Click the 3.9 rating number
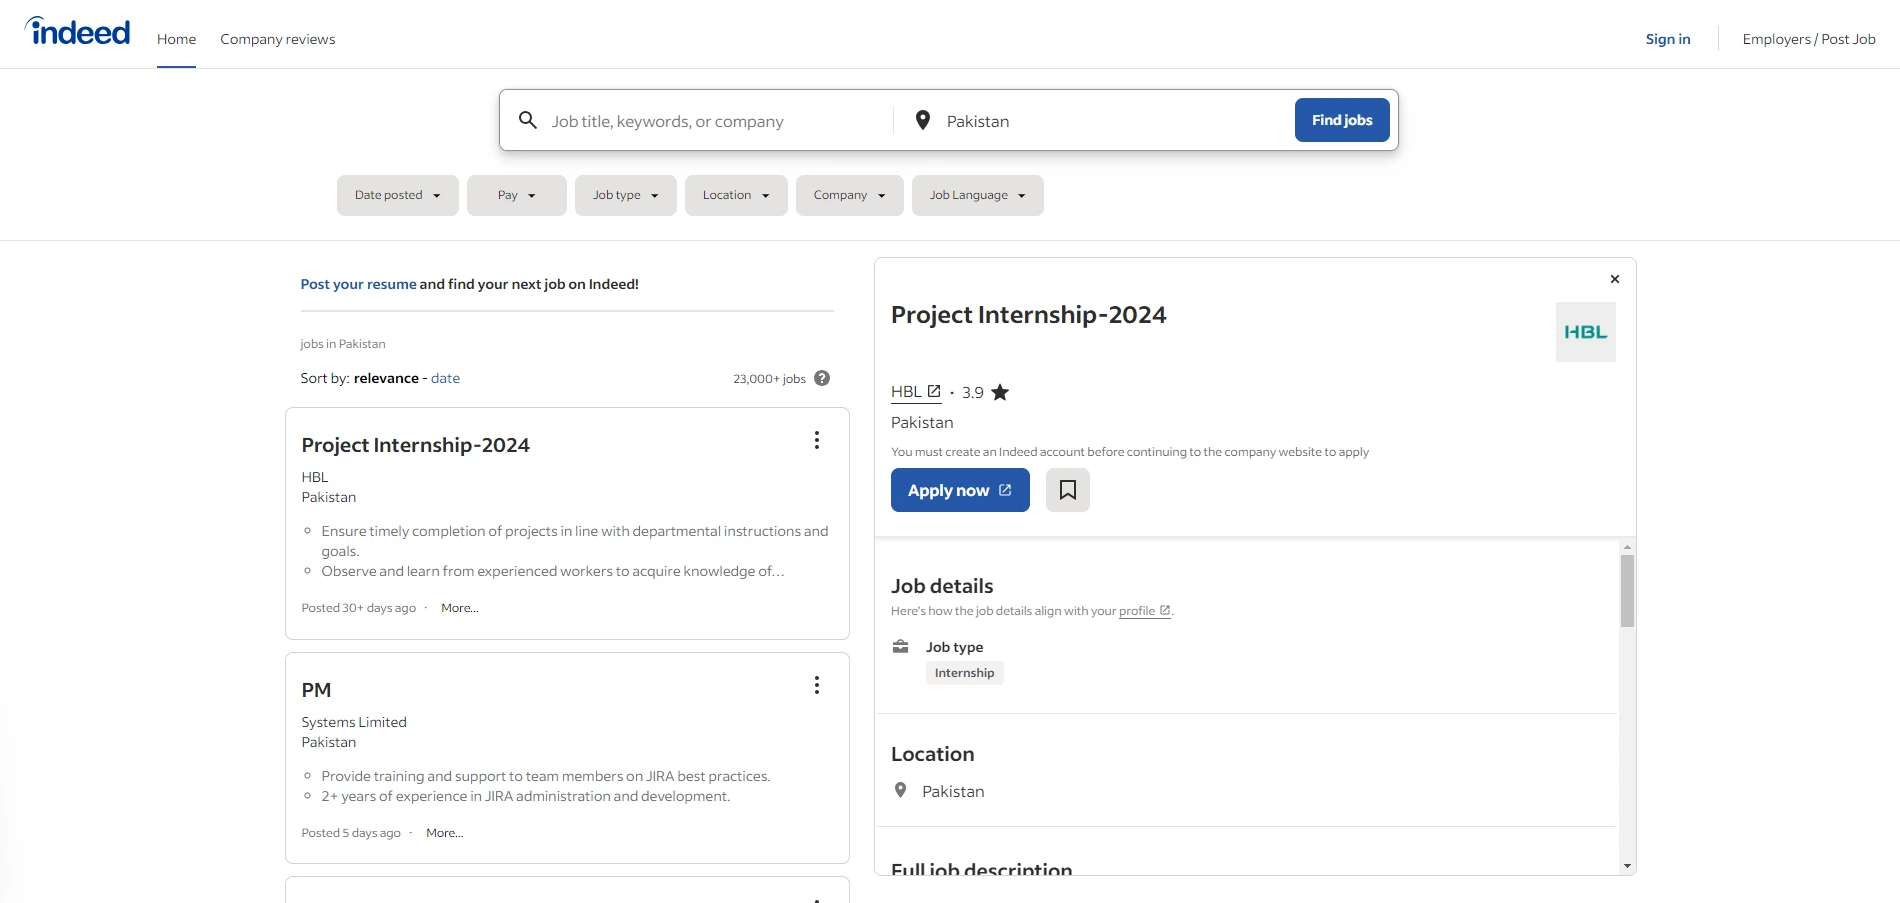 click(973, 392)
